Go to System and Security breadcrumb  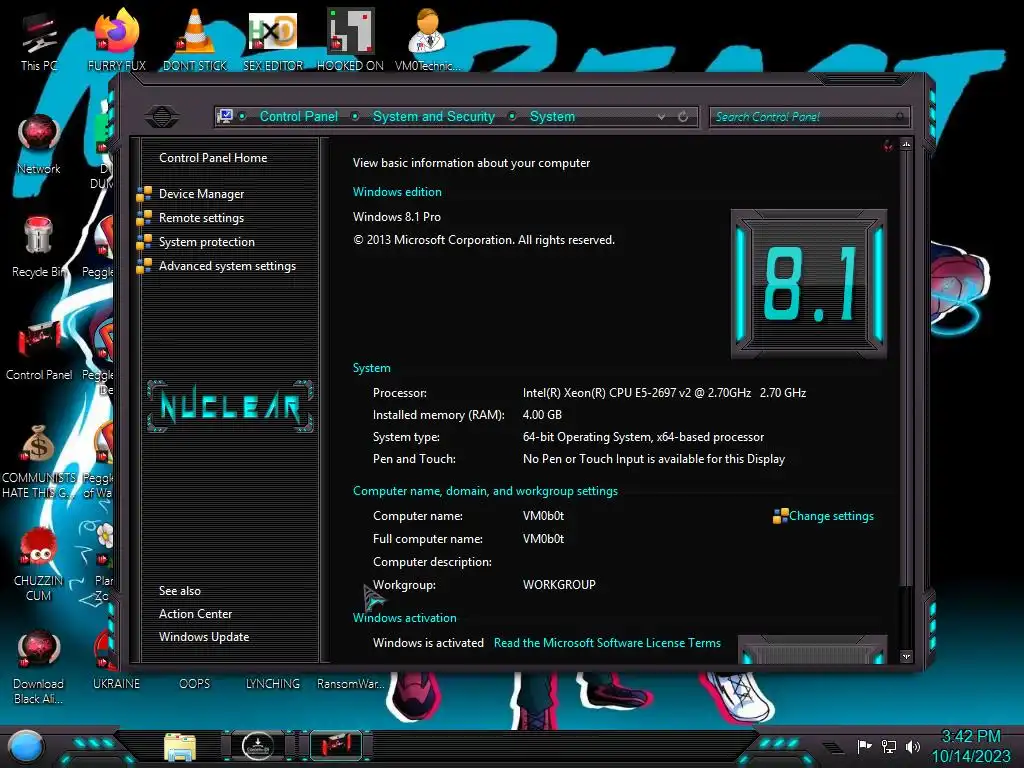click(x=434, y=116)
